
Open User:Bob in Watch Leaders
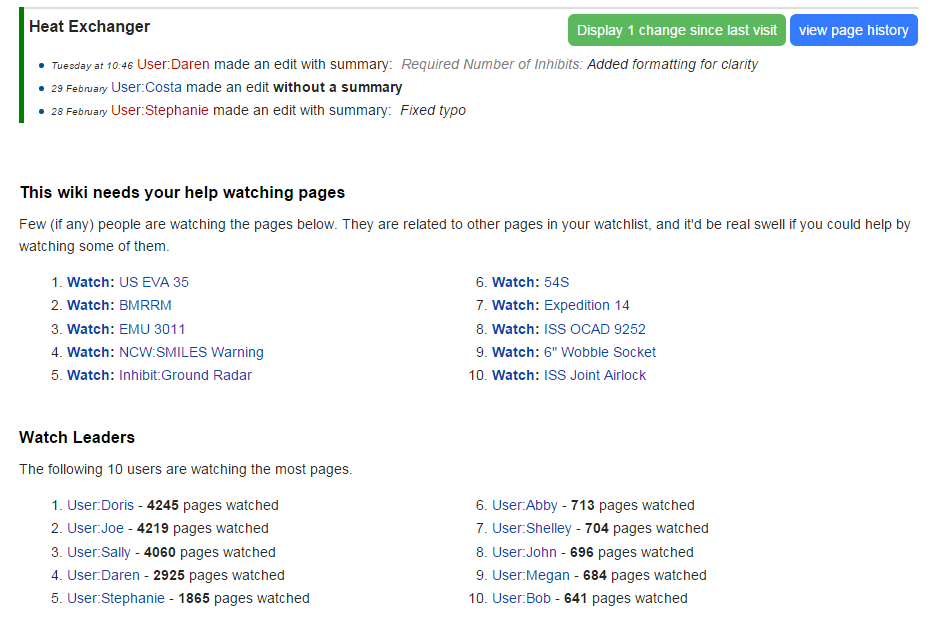[x=522, y=598]
